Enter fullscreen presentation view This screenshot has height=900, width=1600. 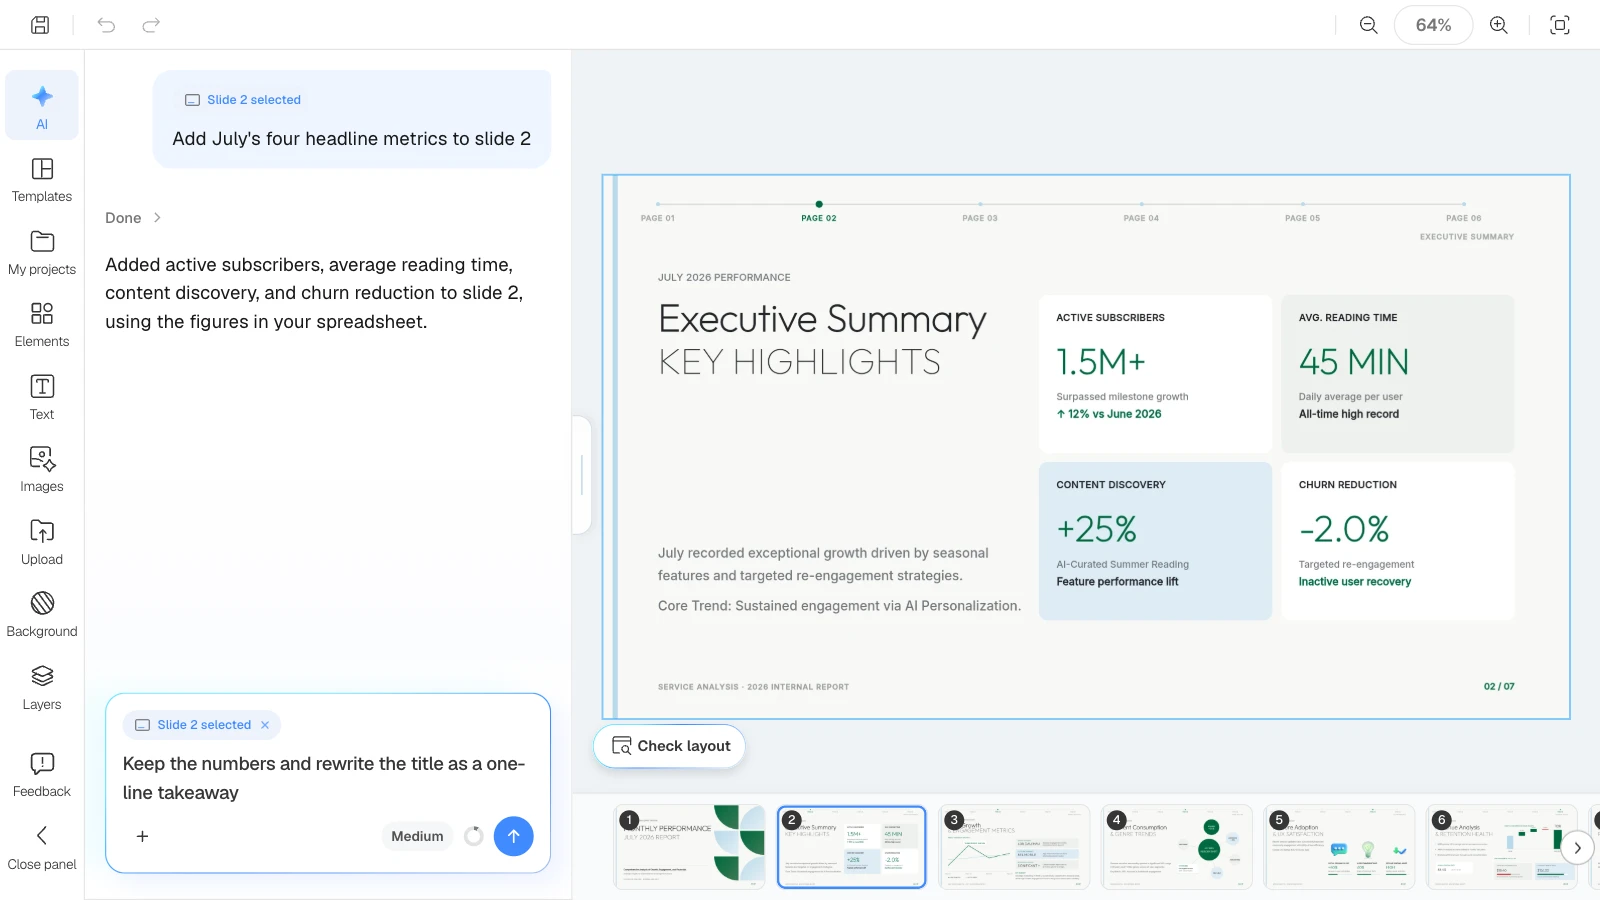pyautogui.click(x=1560, y=25)
